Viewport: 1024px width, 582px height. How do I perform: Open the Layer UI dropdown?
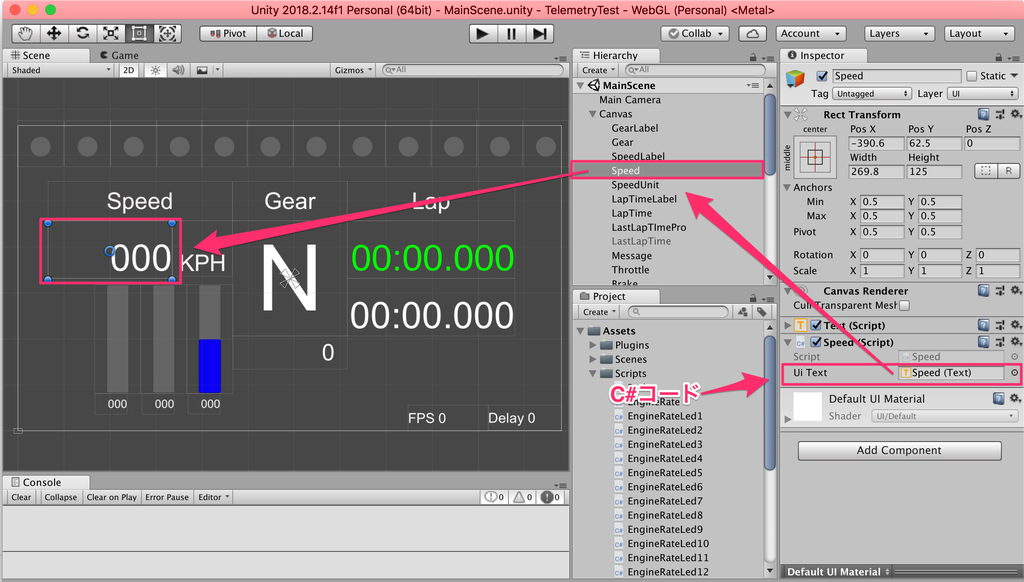coord(983,93)
